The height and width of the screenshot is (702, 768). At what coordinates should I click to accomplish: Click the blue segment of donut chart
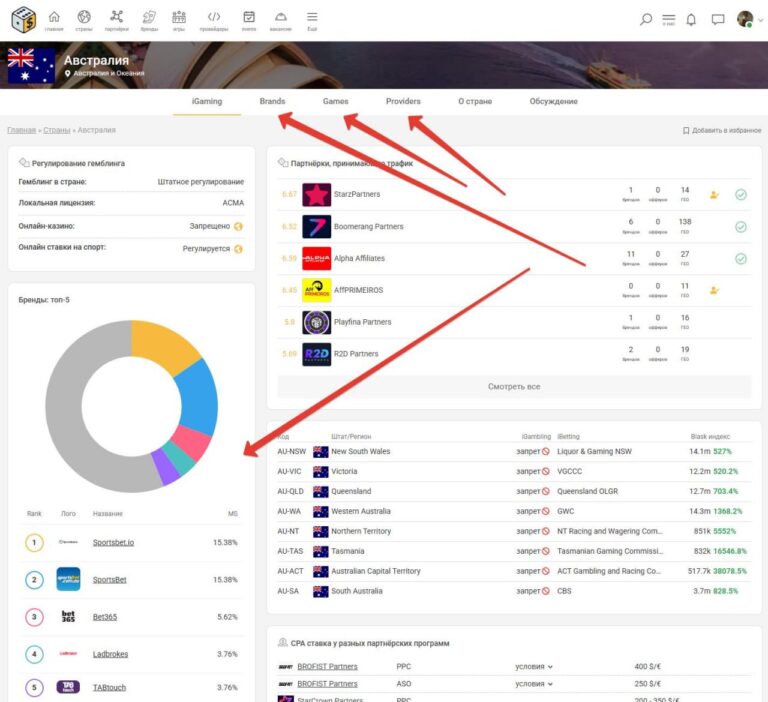coord(200,395)
